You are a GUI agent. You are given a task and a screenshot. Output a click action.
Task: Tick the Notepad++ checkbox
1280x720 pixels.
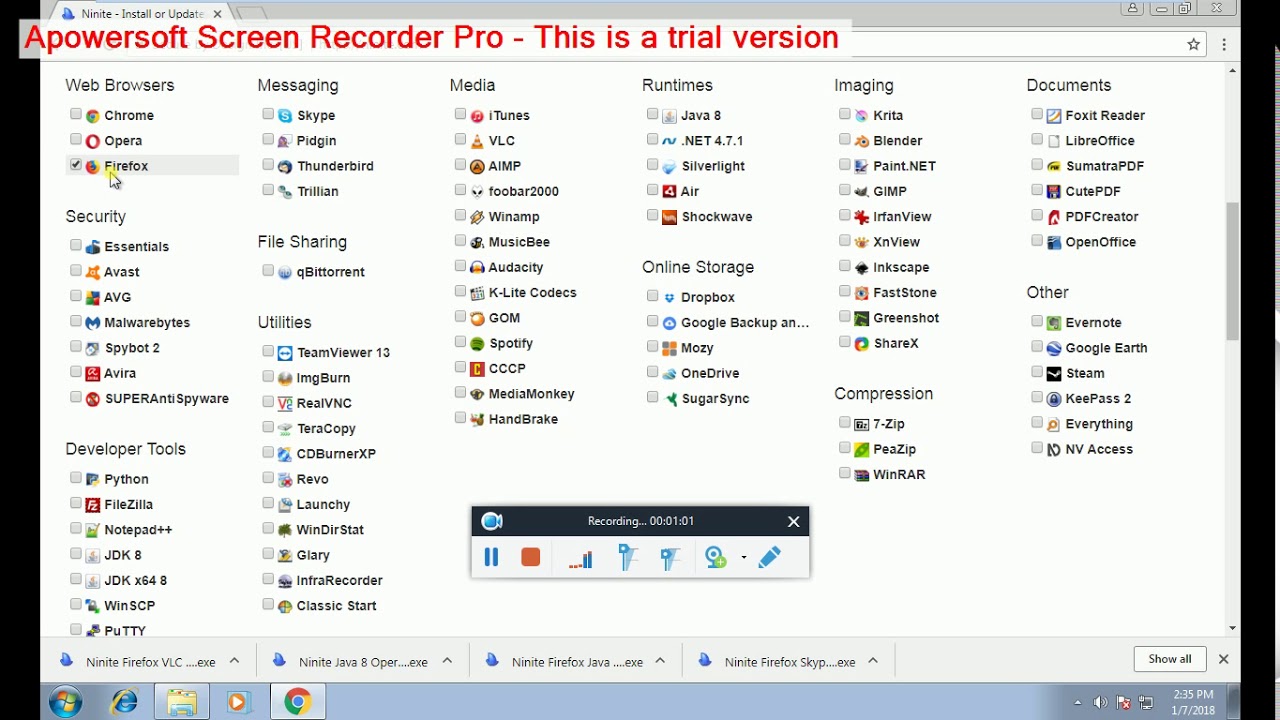coord(76,528)
